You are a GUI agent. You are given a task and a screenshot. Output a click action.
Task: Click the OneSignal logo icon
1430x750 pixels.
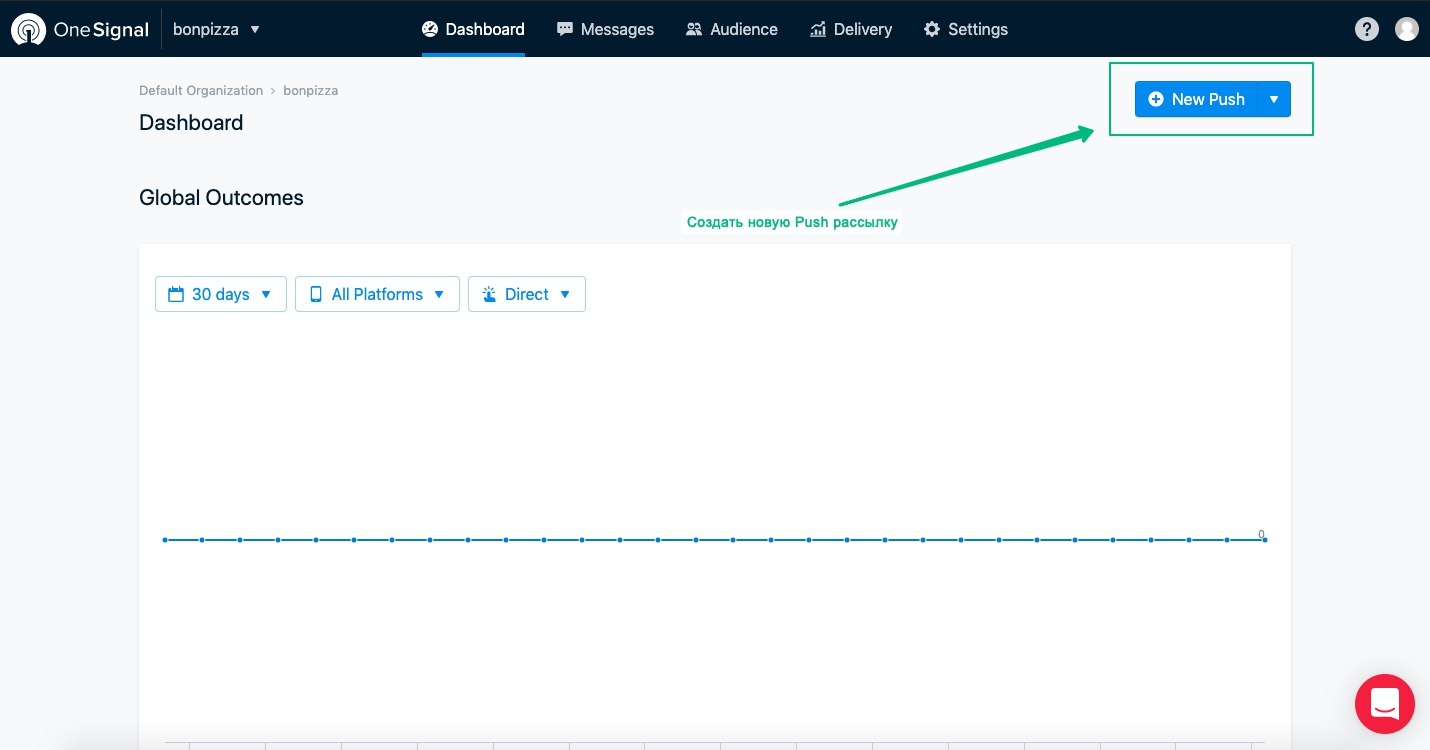click(28, 30)
